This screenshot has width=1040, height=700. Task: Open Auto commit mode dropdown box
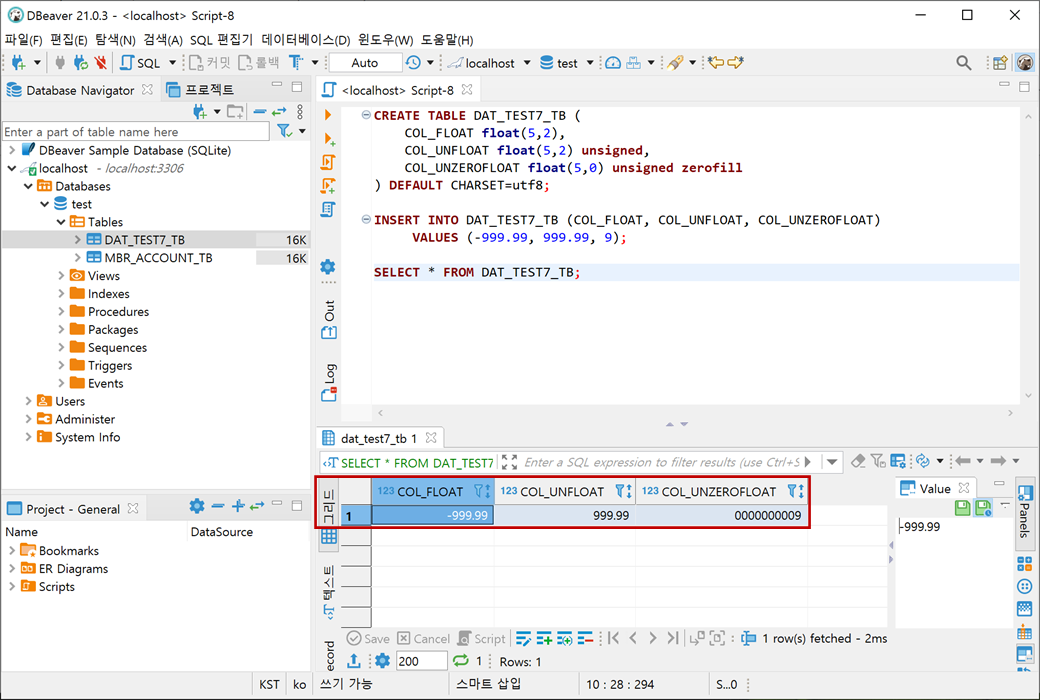(365, 63)
